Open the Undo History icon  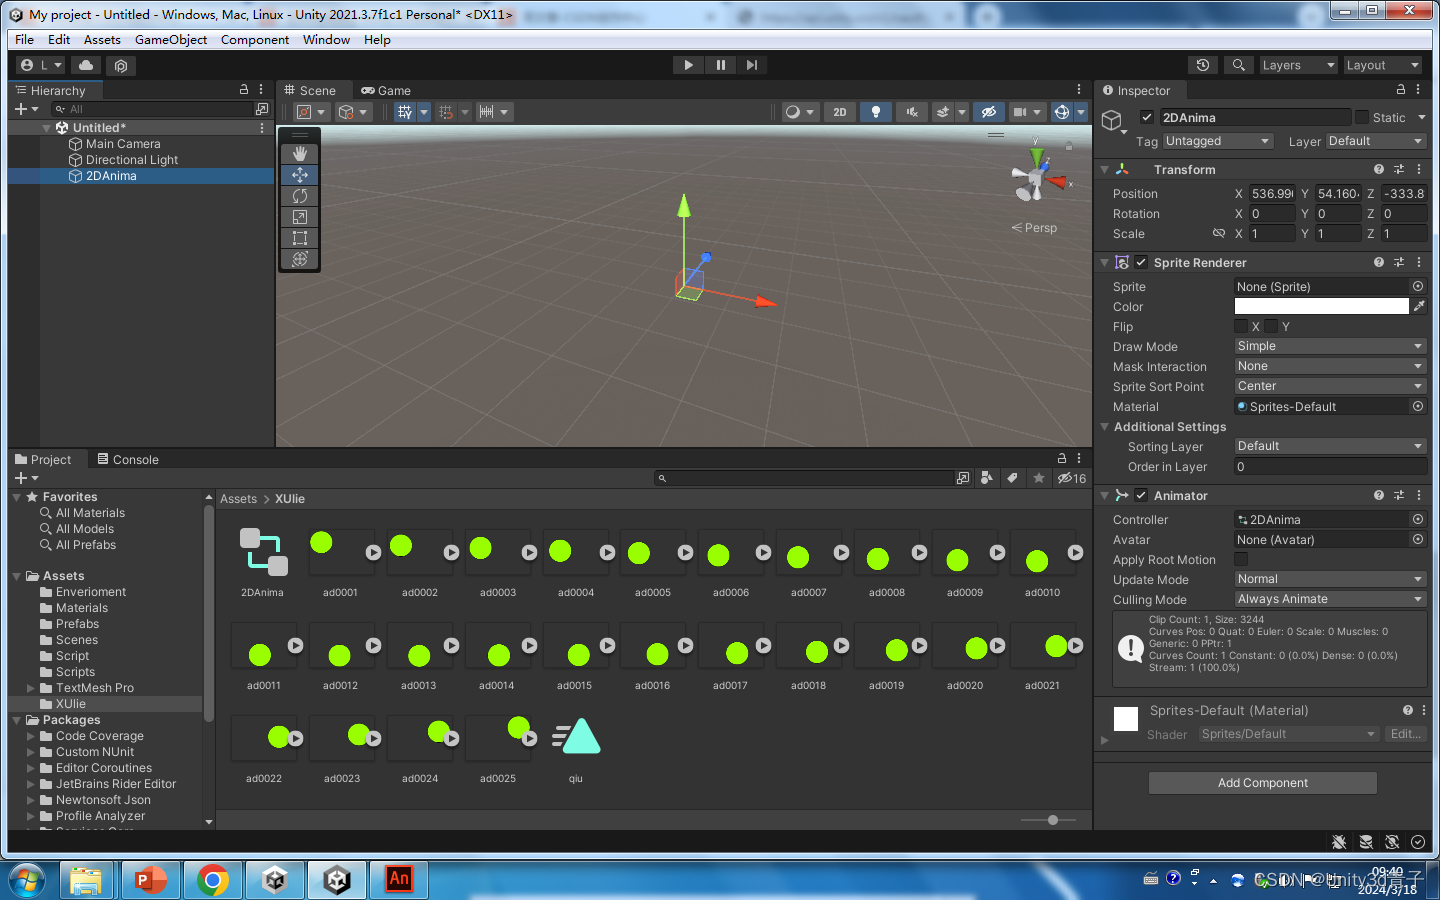(x=1203, y=65)
